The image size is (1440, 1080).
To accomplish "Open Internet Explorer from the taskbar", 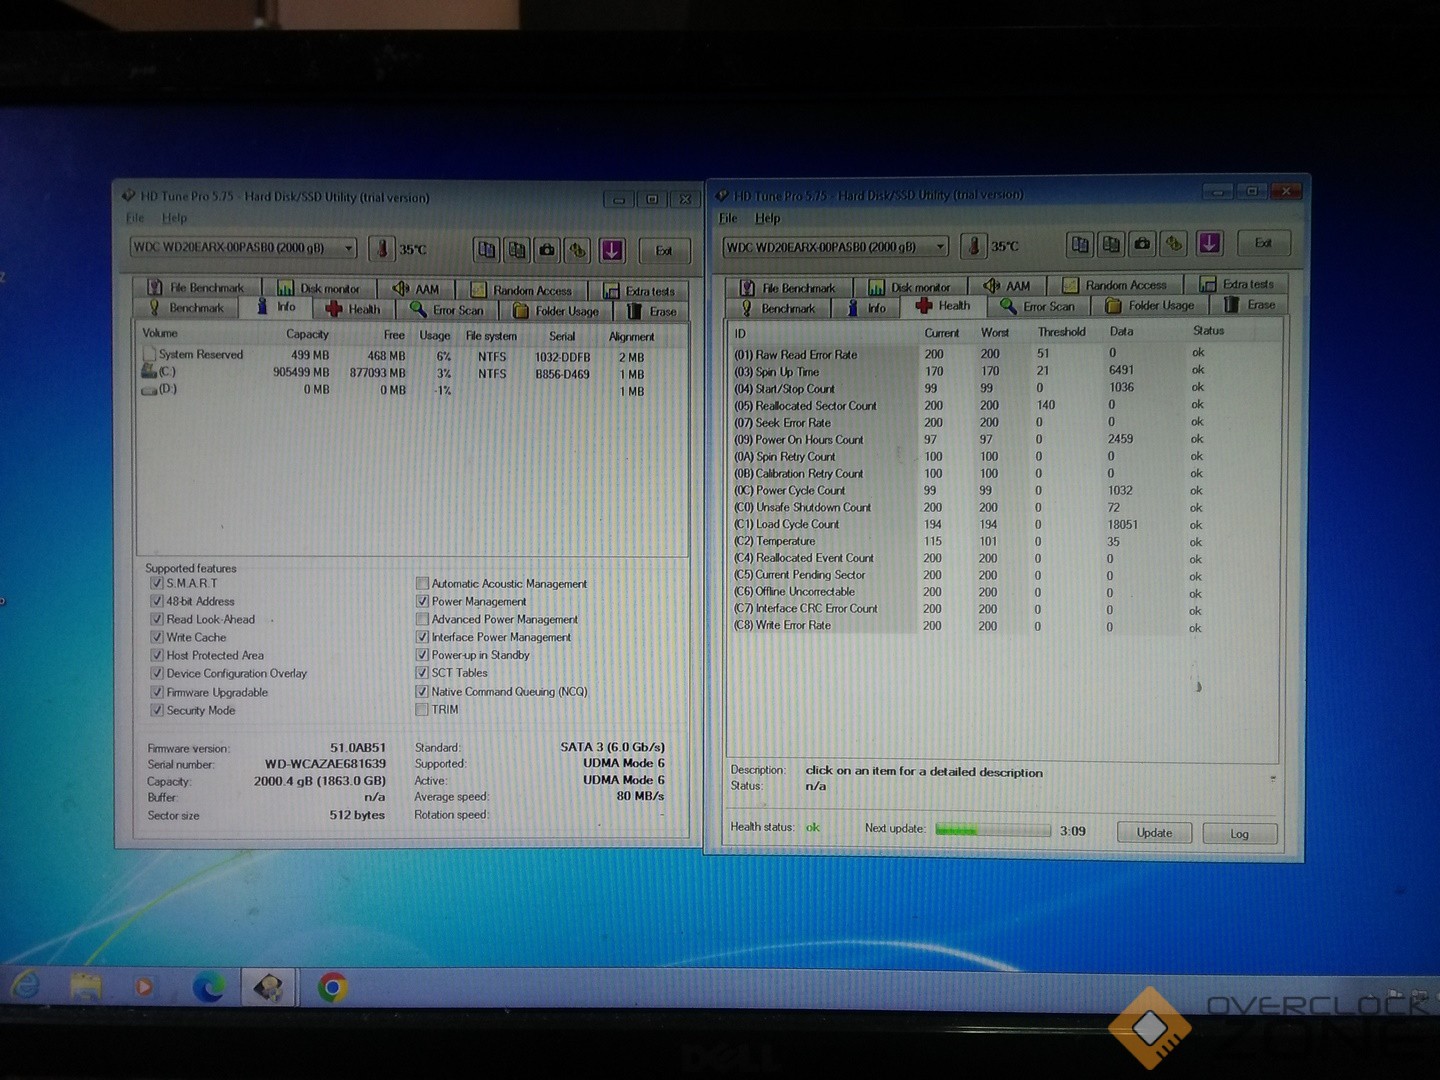I will 25,986.
